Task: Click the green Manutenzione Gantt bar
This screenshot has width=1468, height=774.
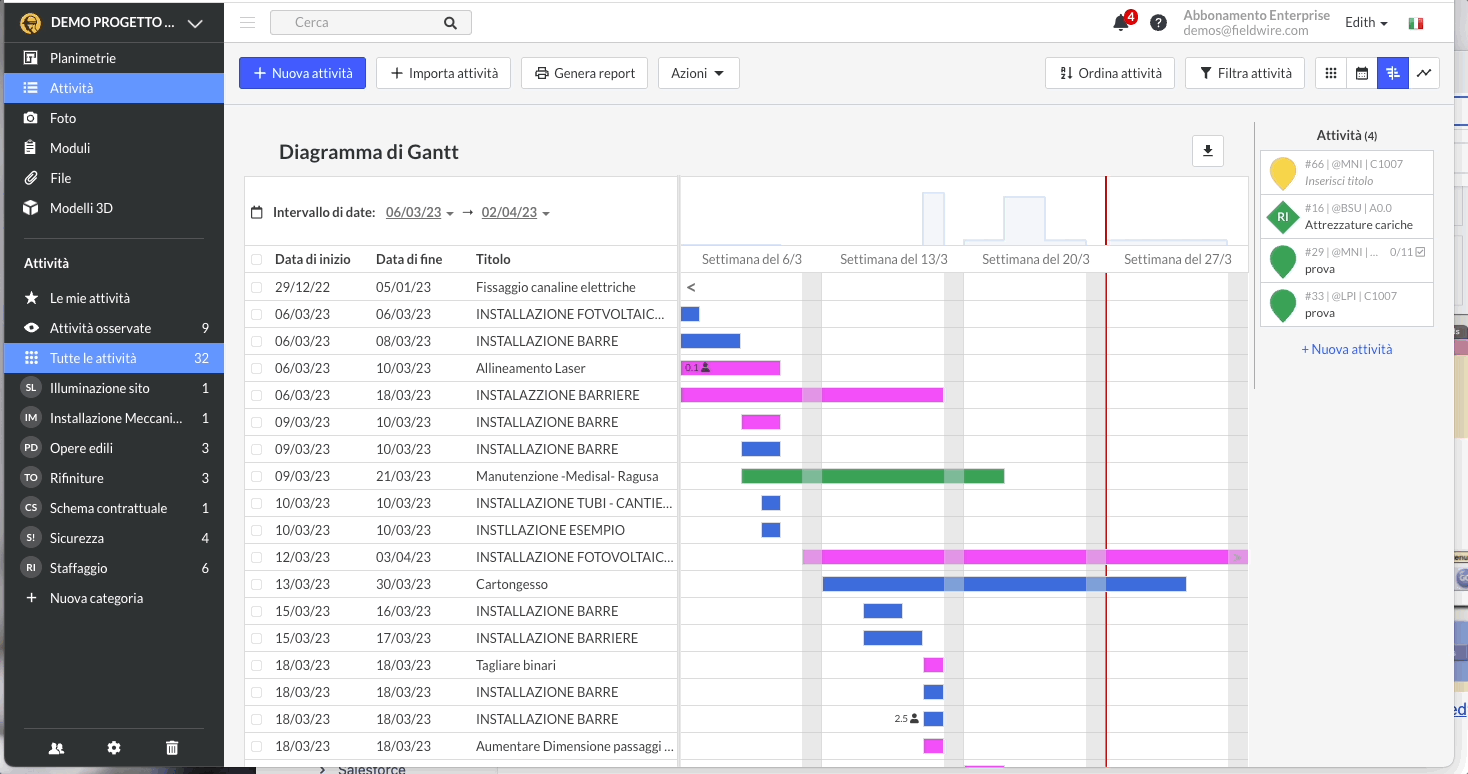Action: [x=872, y=476]
